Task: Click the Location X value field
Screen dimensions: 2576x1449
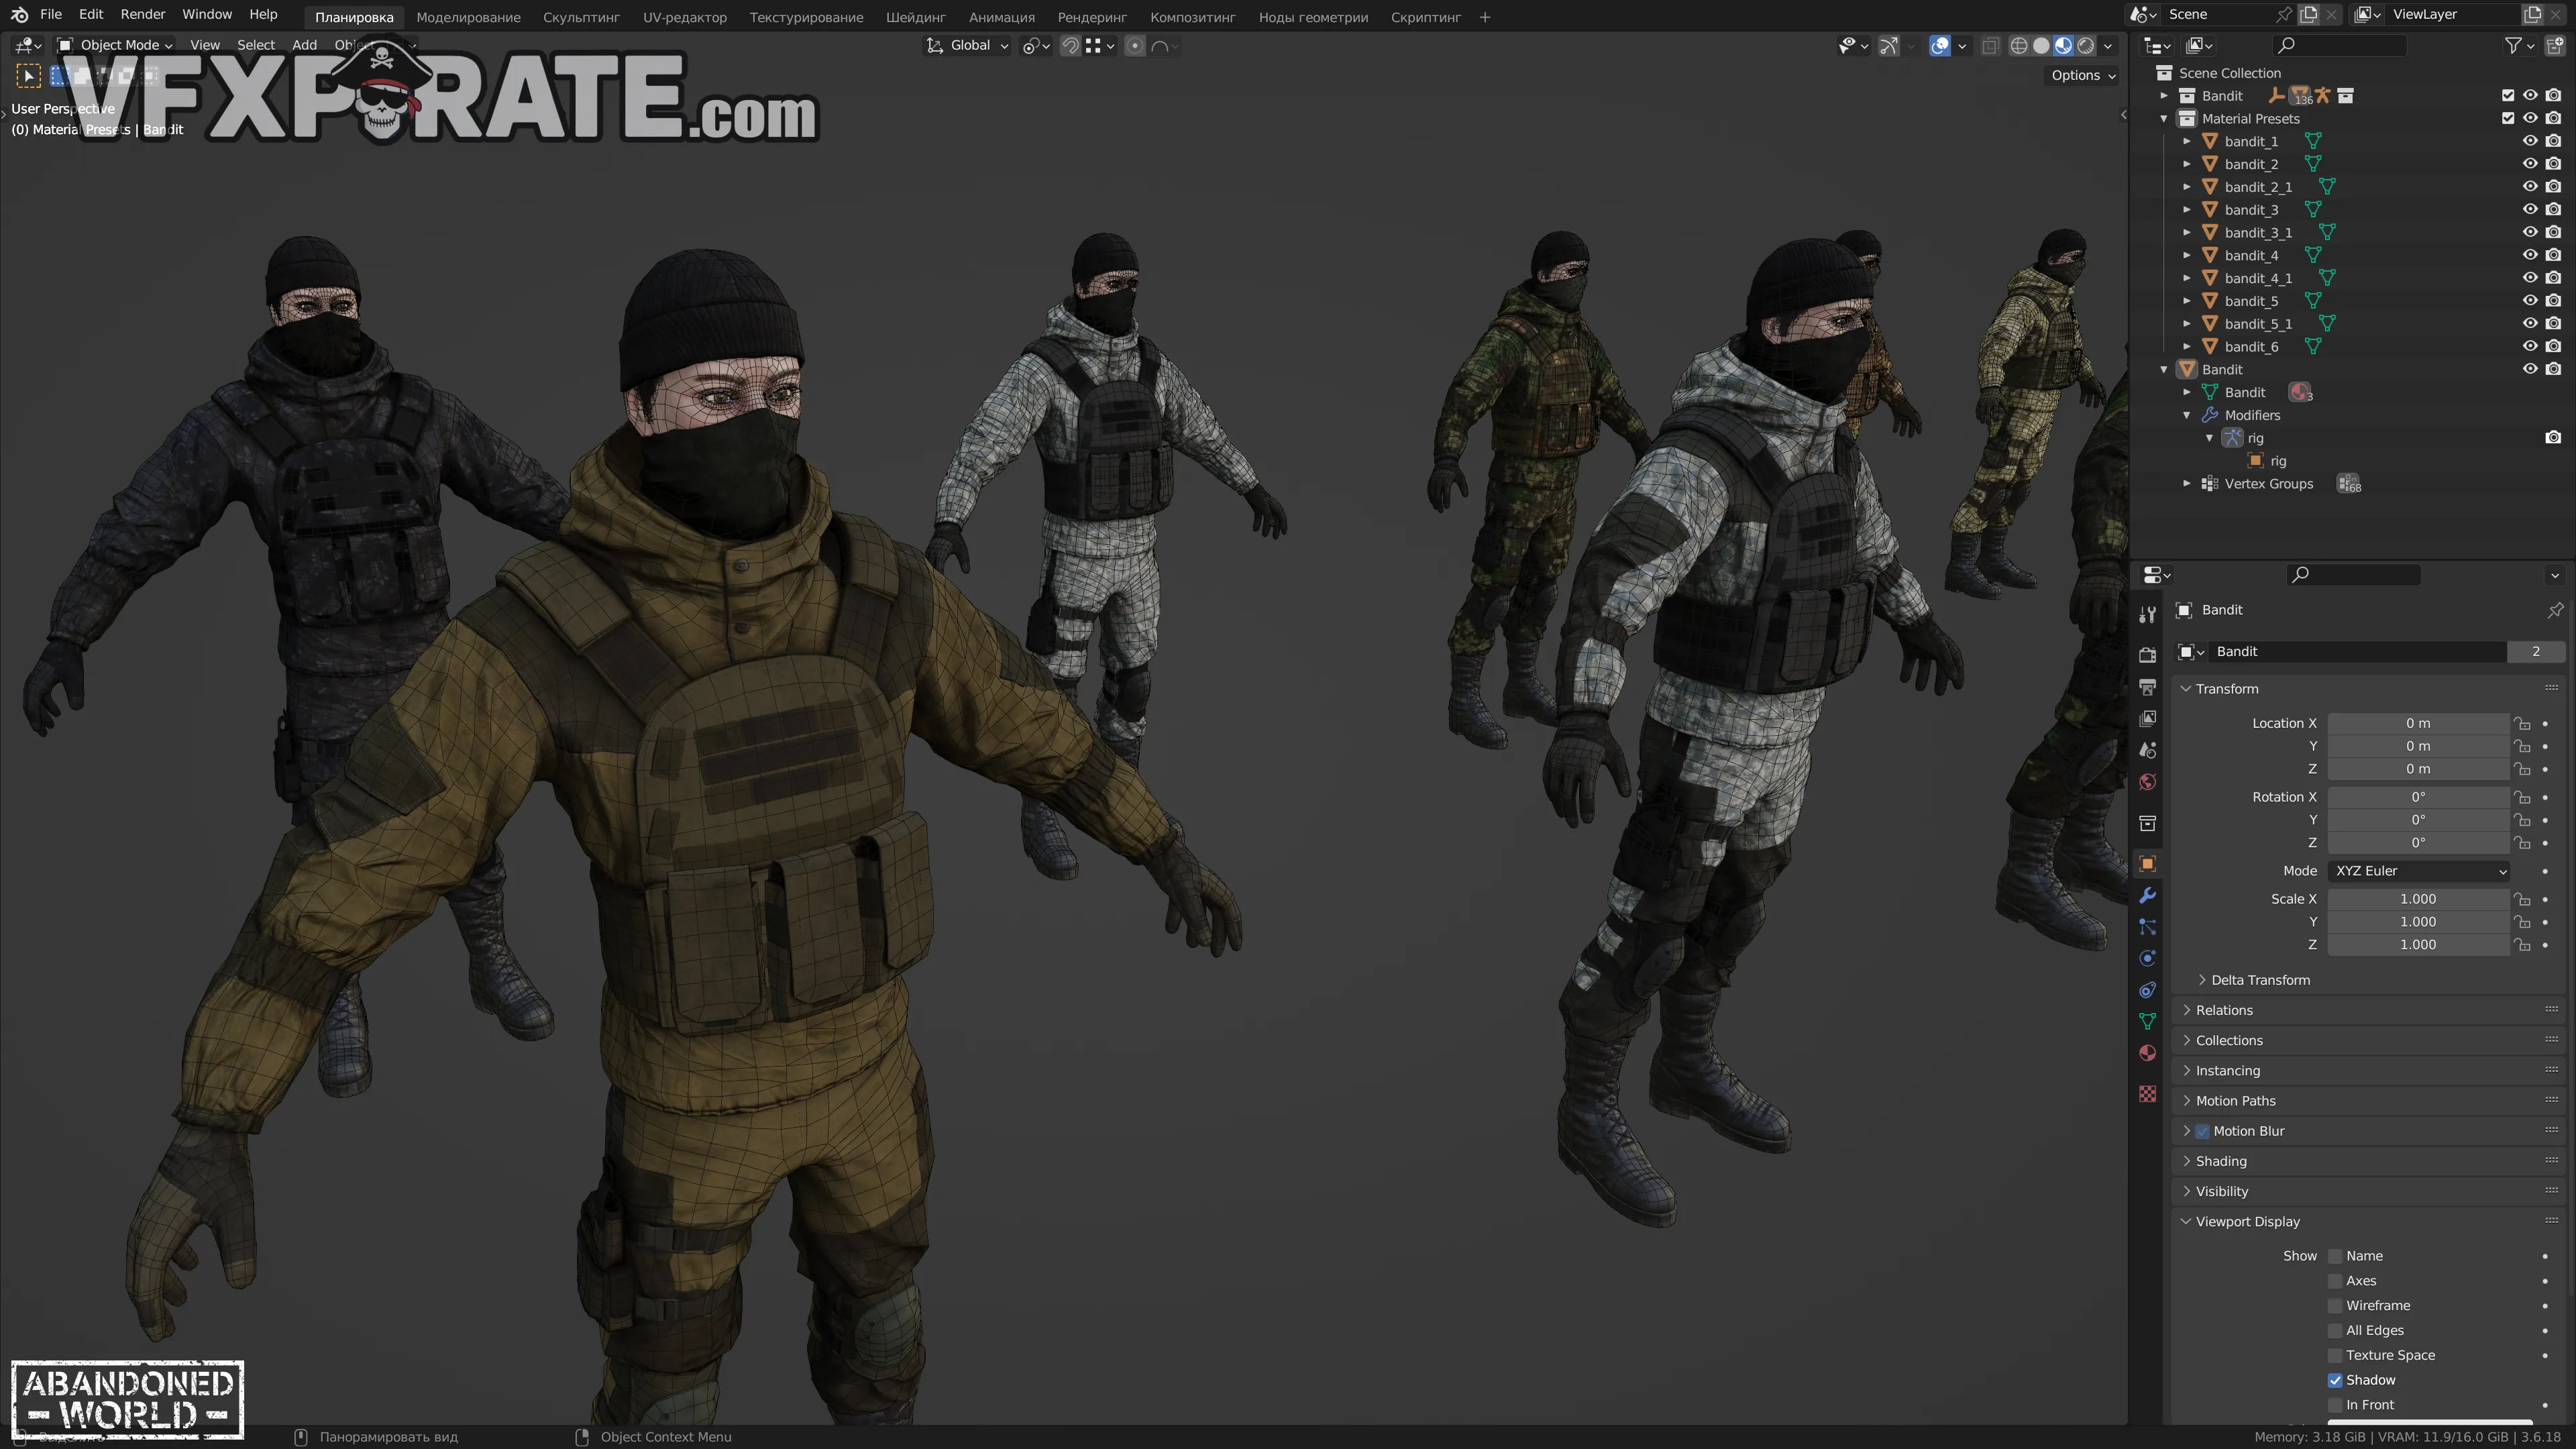Action: point(2418,723)
